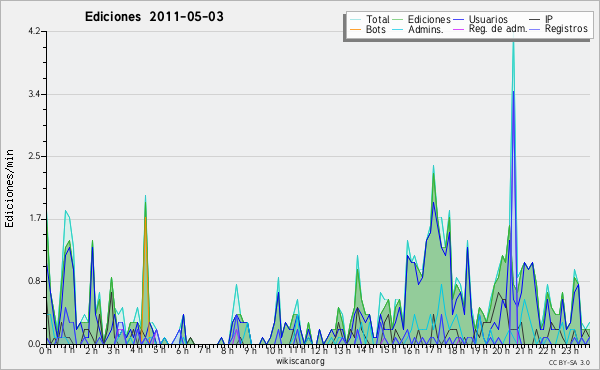Screen dimensions: 600x370
Task: Click the Ediciones/min axis label
Action: click(9, 188)
